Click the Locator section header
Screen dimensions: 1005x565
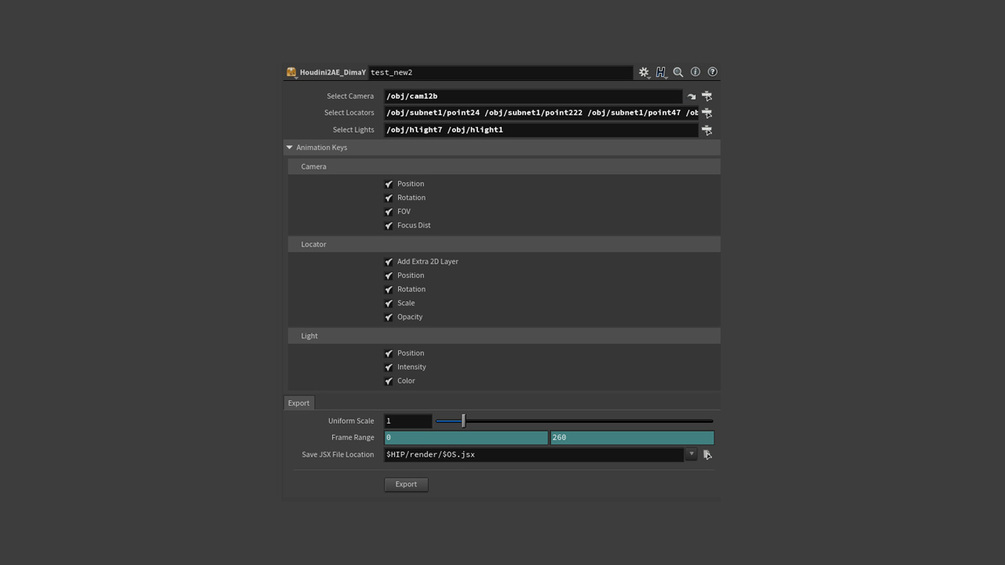[504, 244]
